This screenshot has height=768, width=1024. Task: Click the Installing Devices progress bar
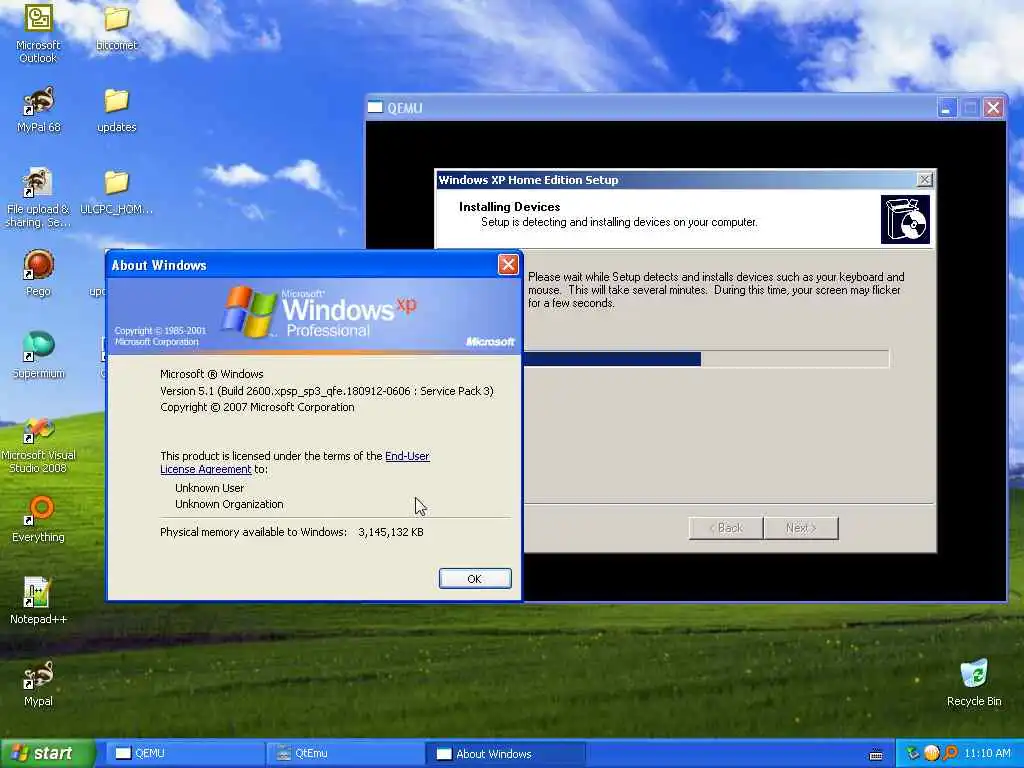pos(706,359)
